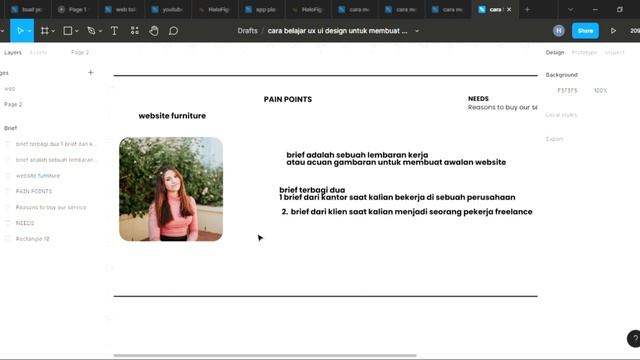Click 'brief terbagi dua' text on canvas

tap(312, 190)
